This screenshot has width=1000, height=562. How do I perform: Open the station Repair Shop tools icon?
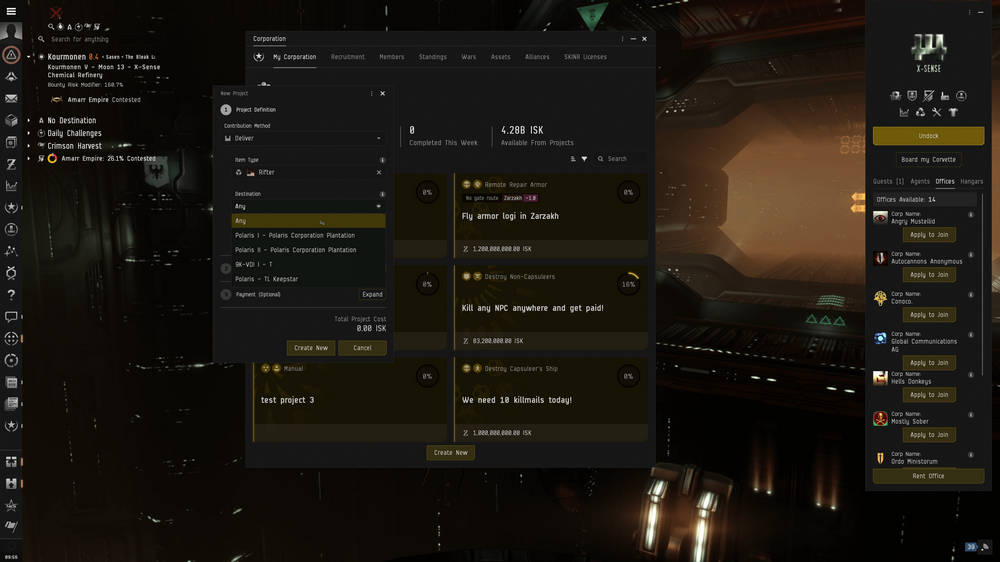(937, 112)
